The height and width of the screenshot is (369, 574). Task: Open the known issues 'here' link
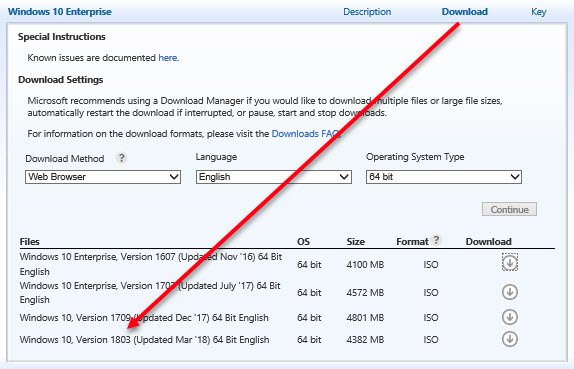pos(168,58)
